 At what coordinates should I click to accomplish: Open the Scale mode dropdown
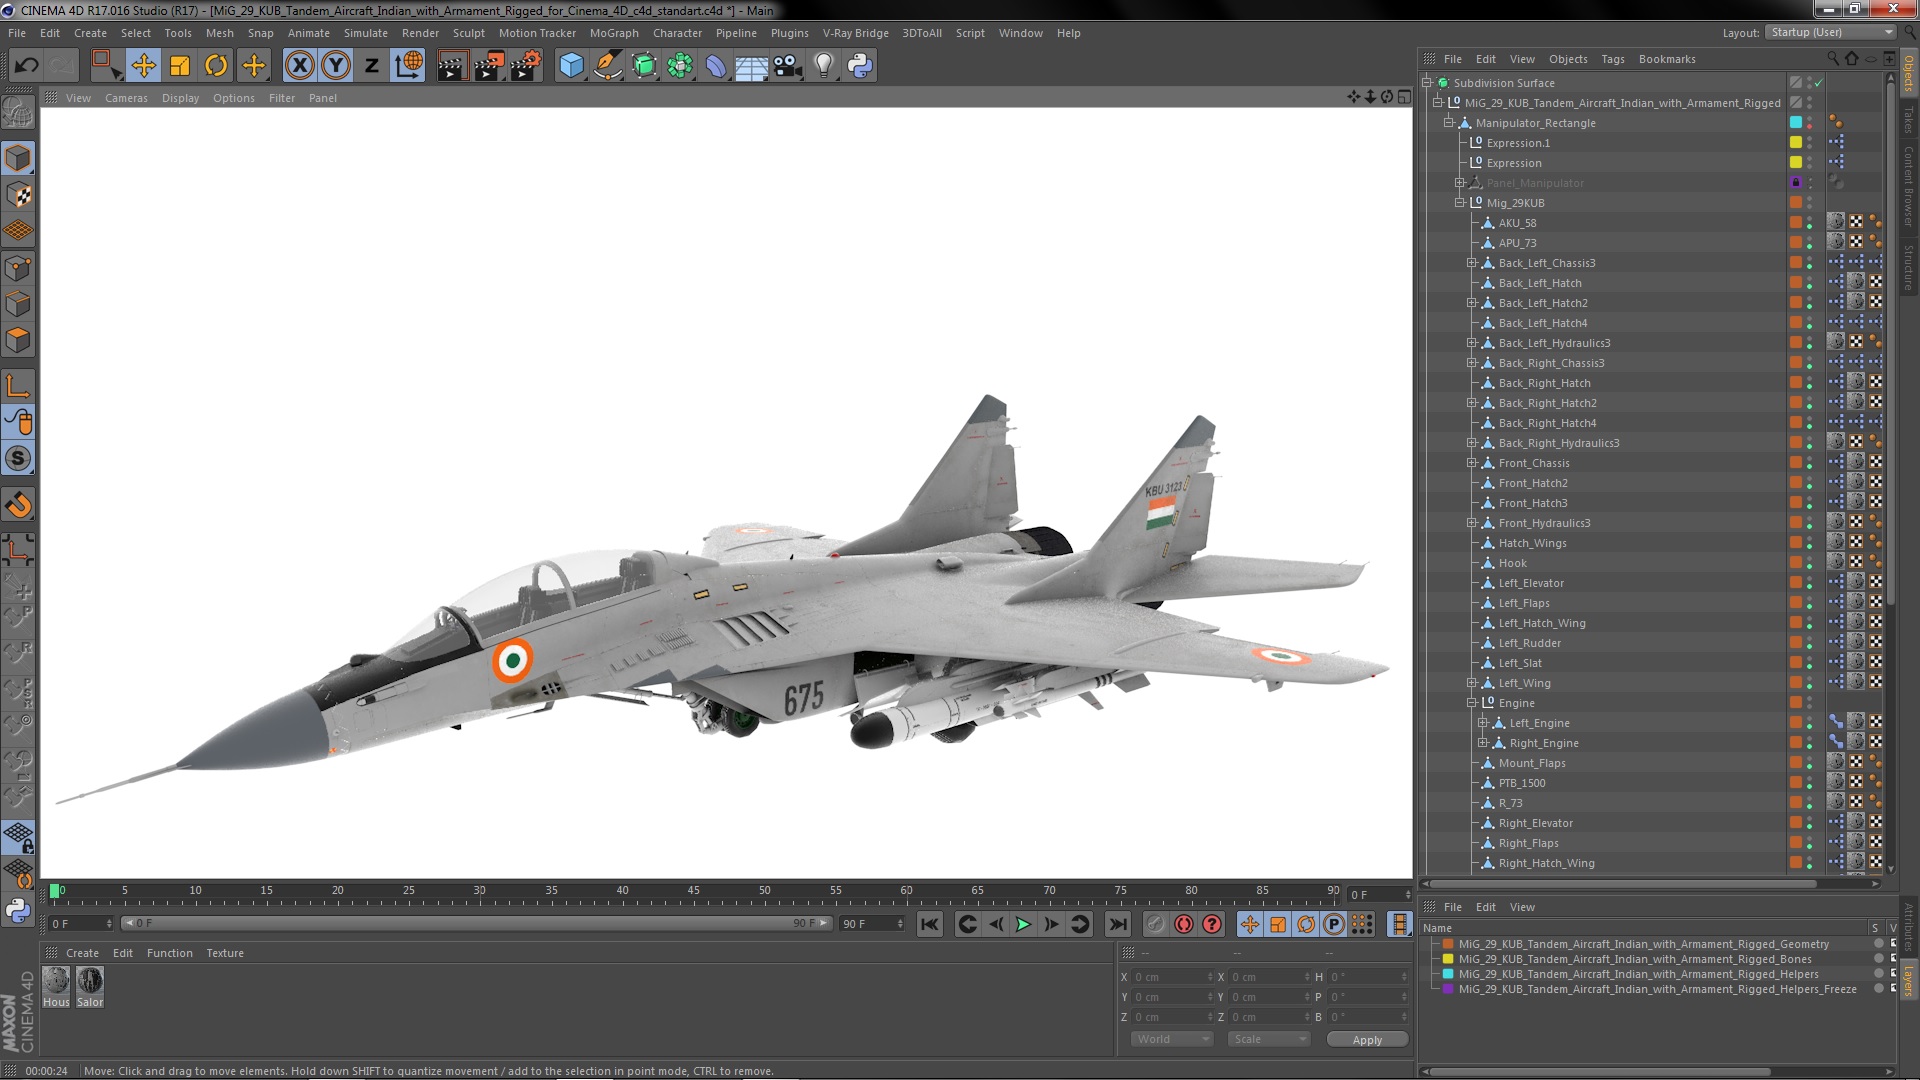point(1268,1039)
